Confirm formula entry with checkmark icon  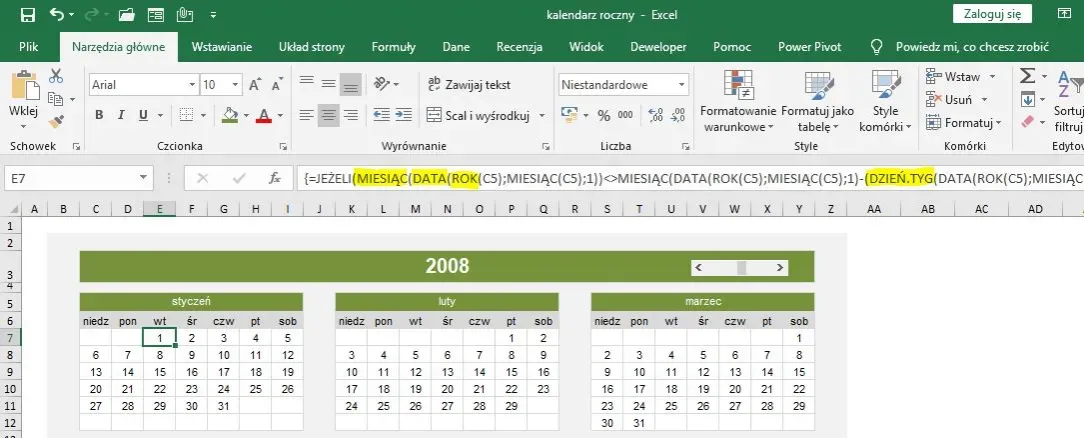(x=239, y=178)
